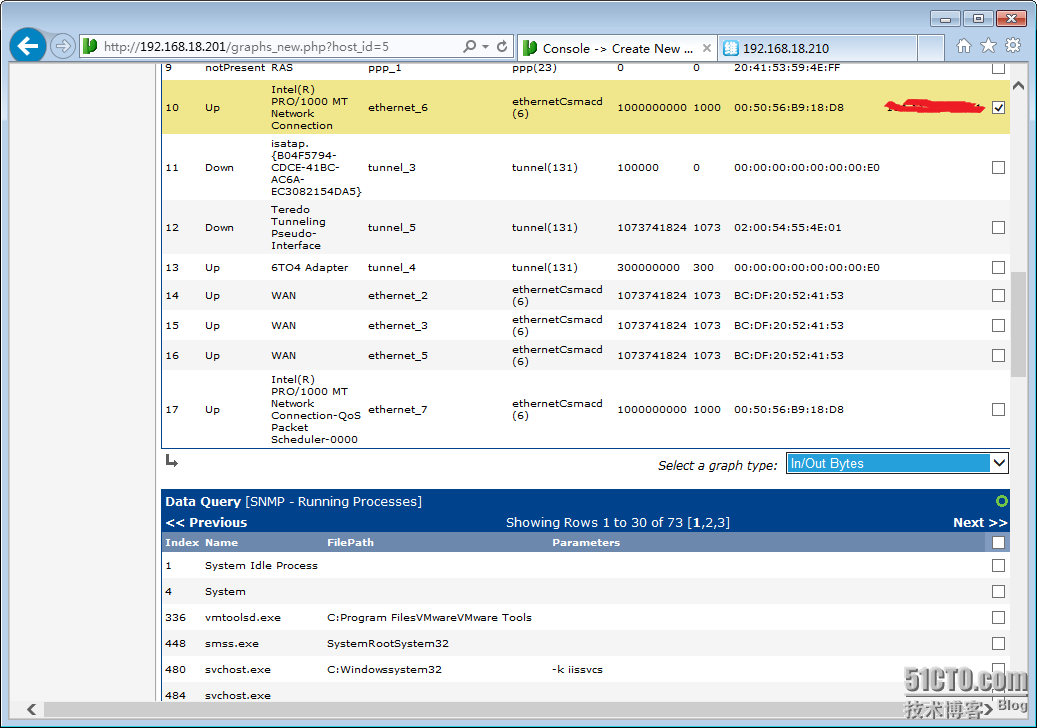This screenshot has height=728, width=1037.
Task: Open page 2 of process rows
Action: [708, 522]
